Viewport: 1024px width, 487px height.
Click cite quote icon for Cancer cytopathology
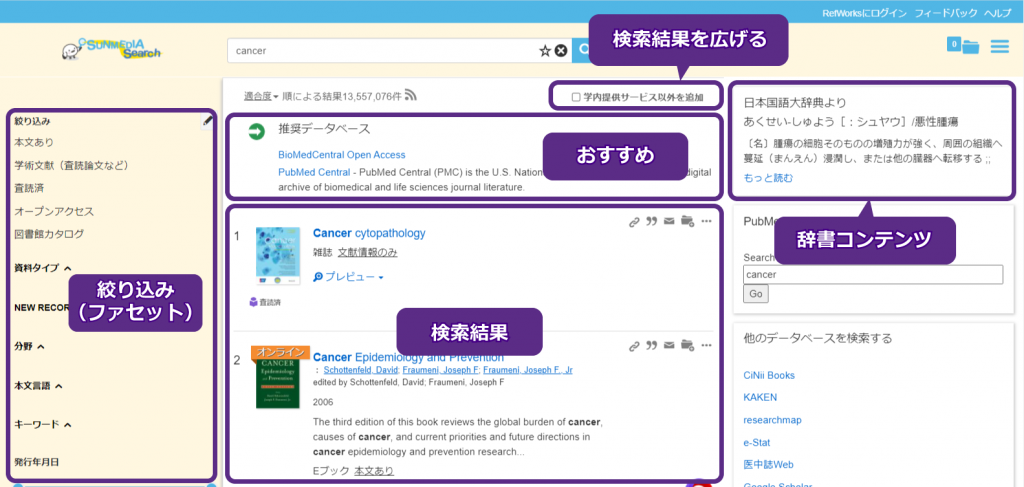coord(651,222)
